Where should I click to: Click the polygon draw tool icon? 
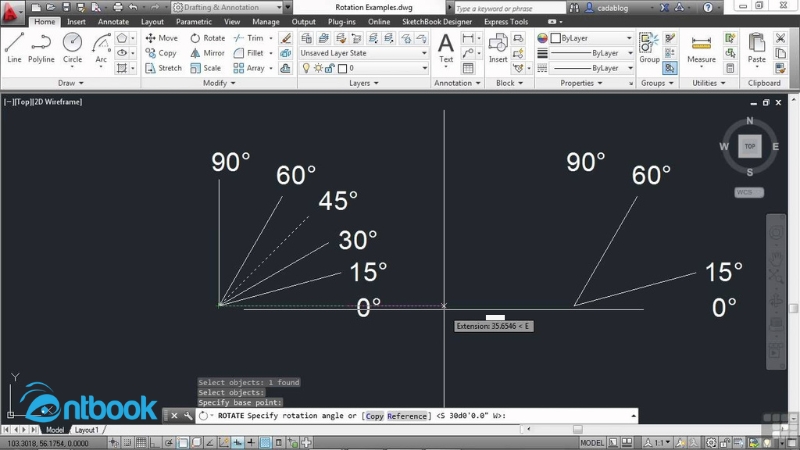tap(121, 38)
